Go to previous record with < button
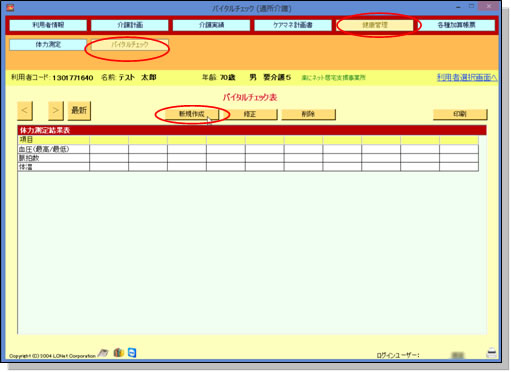Screen dimensions: 511x372 pos(25,111)
